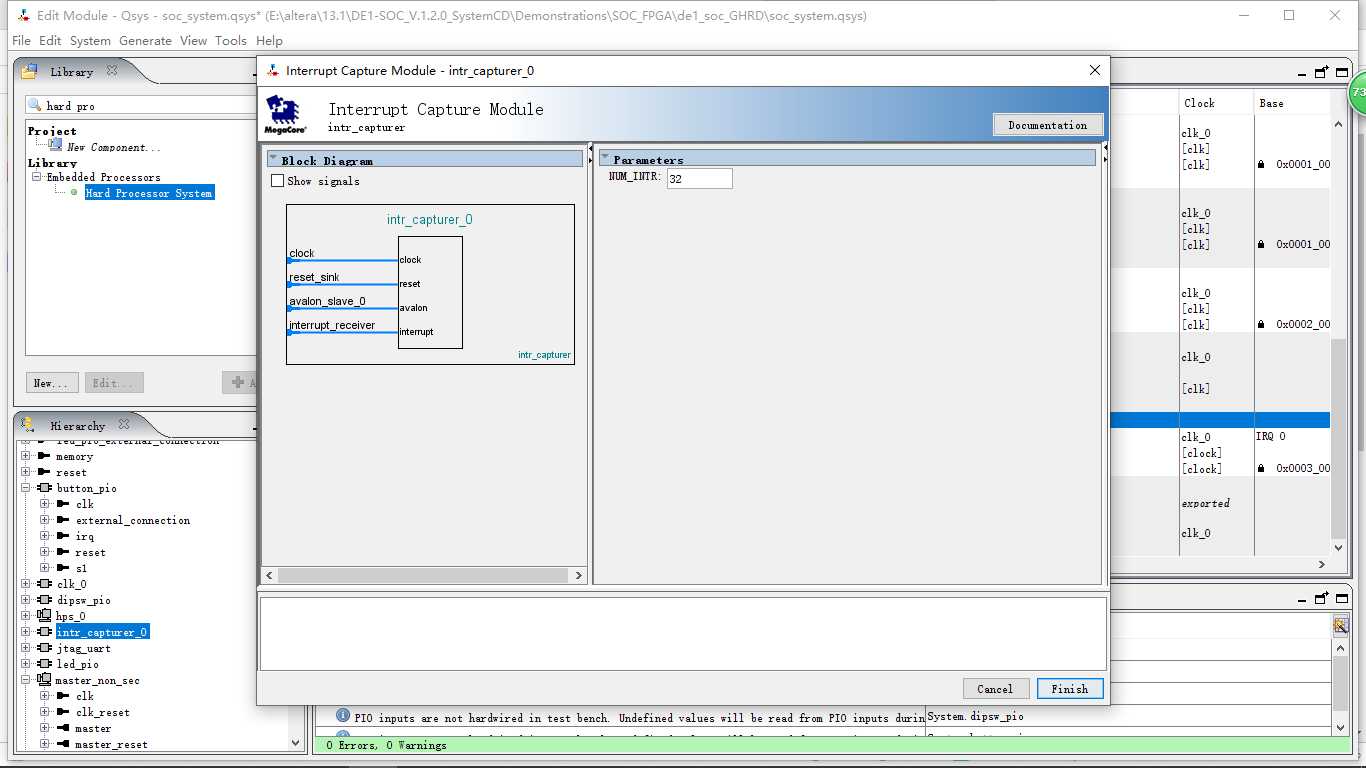Open the Tools menu

[231, 41]
